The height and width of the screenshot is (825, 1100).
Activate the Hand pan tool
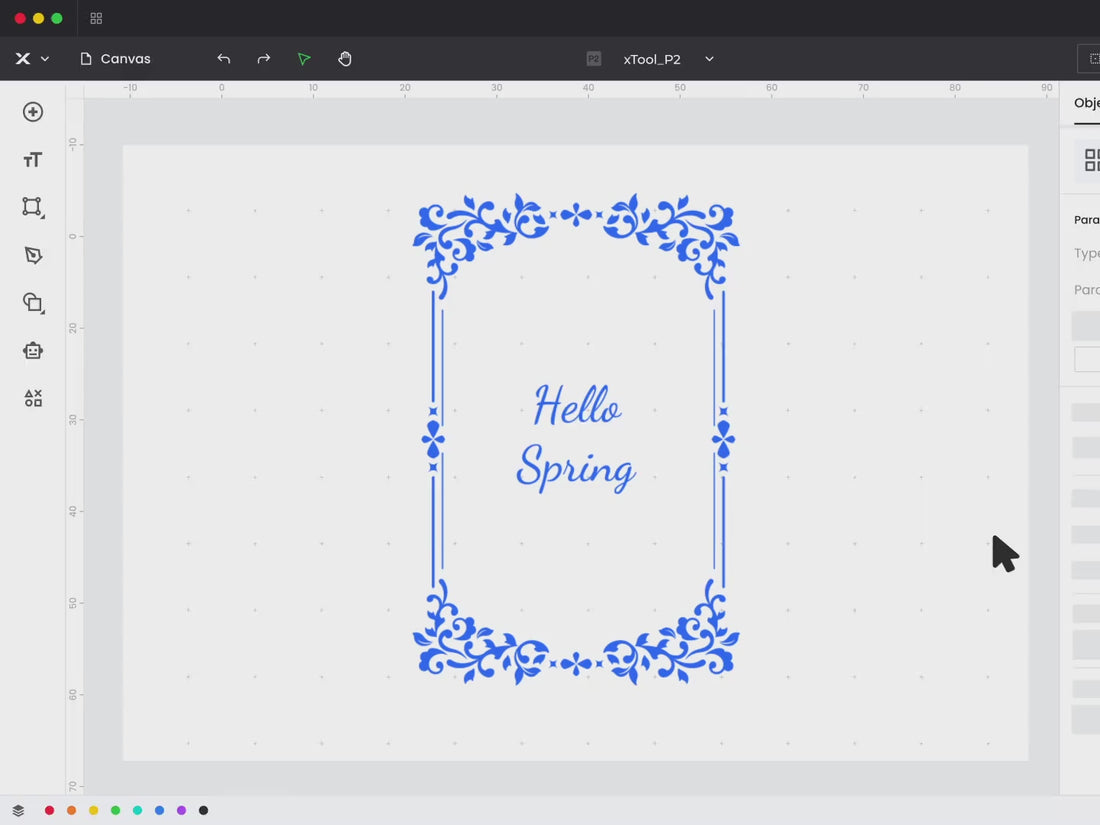(345, 59)
